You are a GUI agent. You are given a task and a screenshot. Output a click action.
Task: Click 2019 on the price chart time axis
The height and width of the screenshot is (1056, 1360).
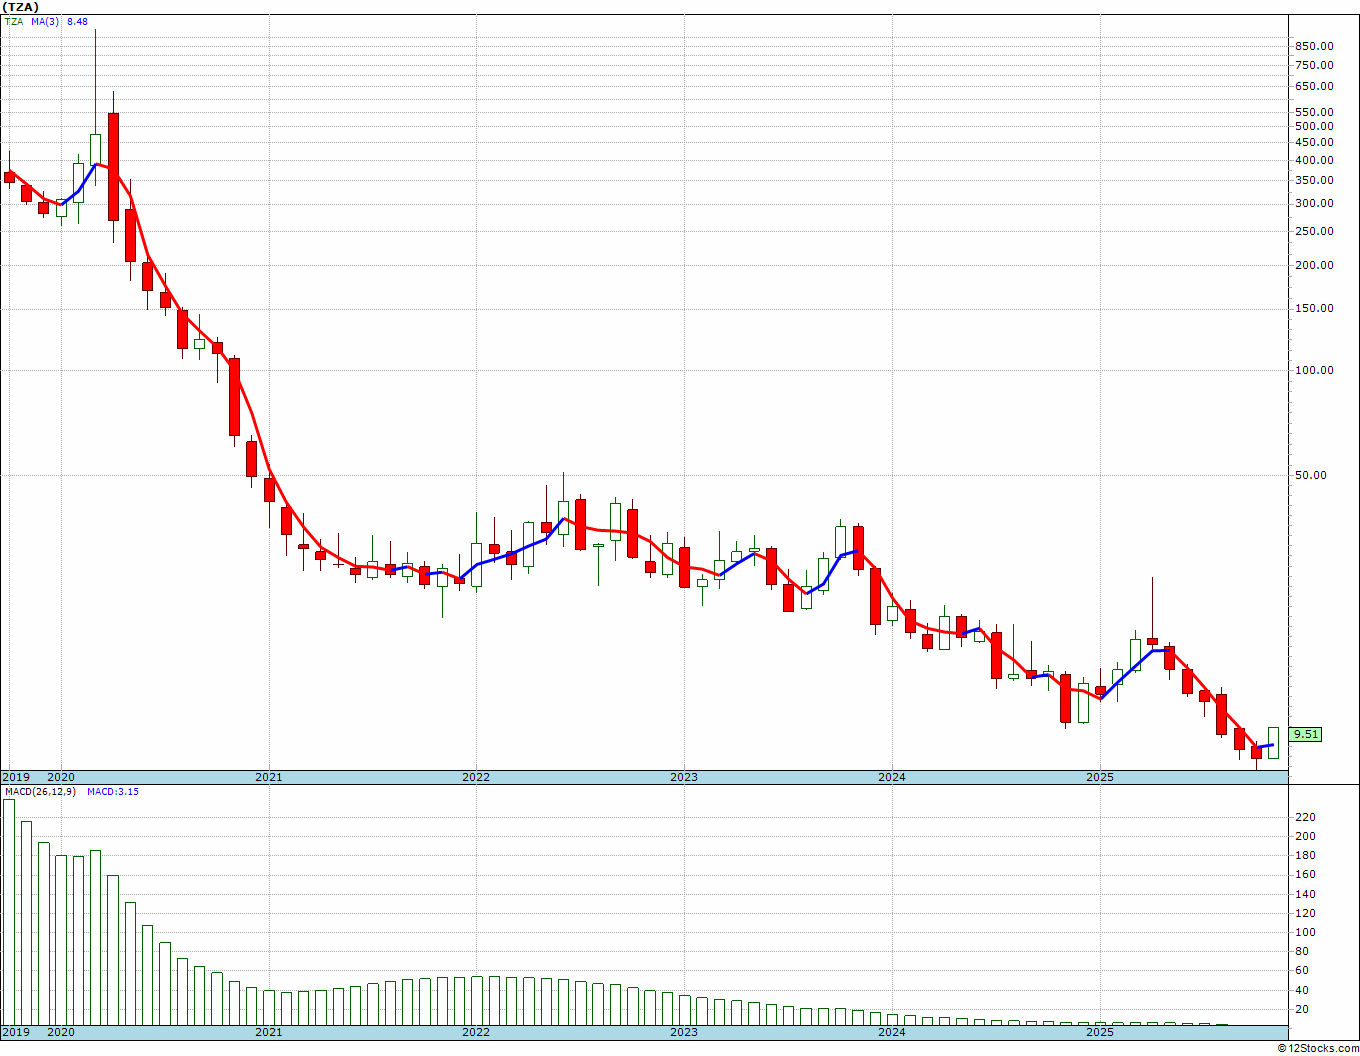click(15, 777)
